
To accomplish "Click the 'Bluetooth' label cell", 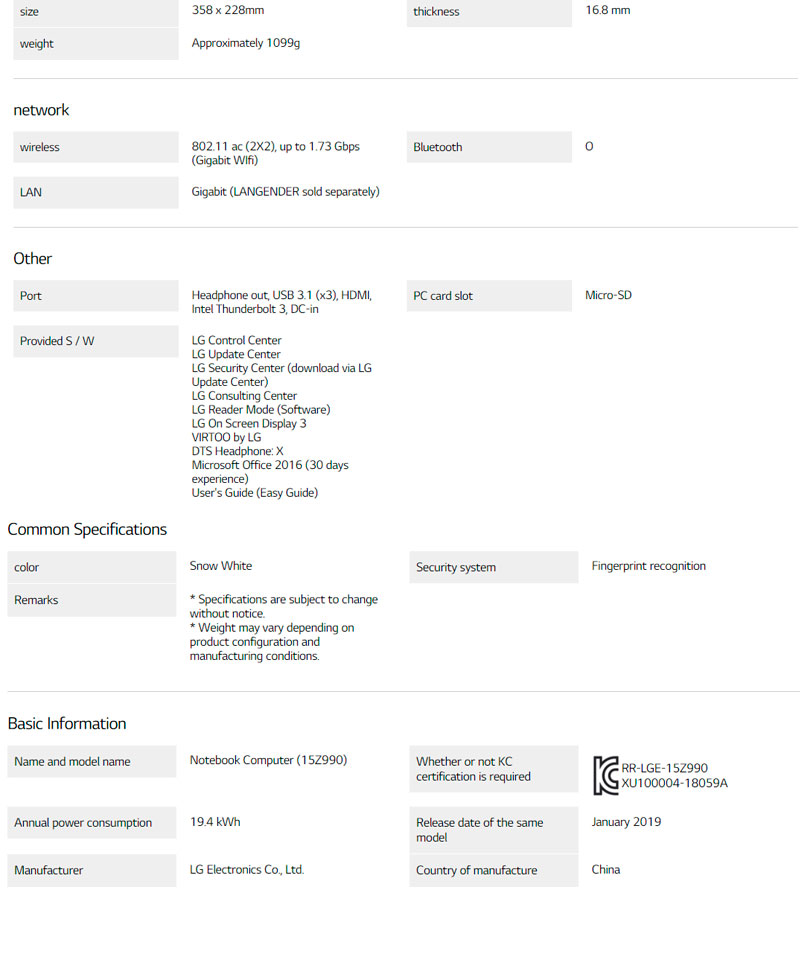I will coord(438,147).
